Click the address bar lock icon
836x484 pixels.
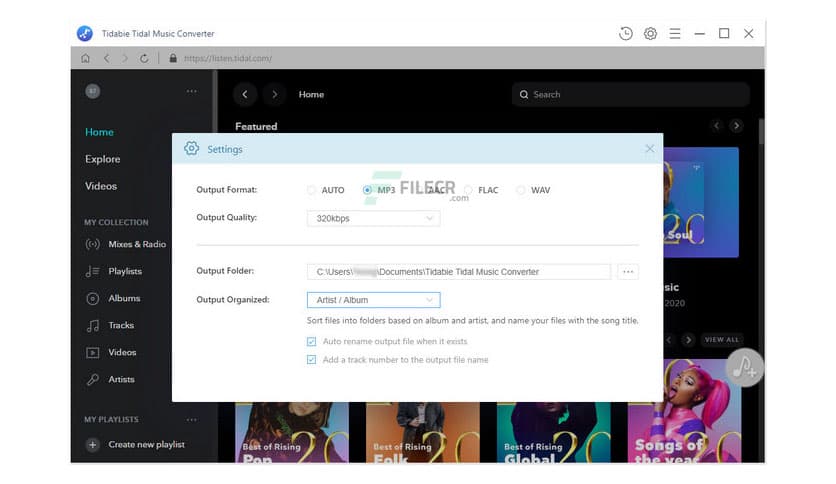coord(173,58)
